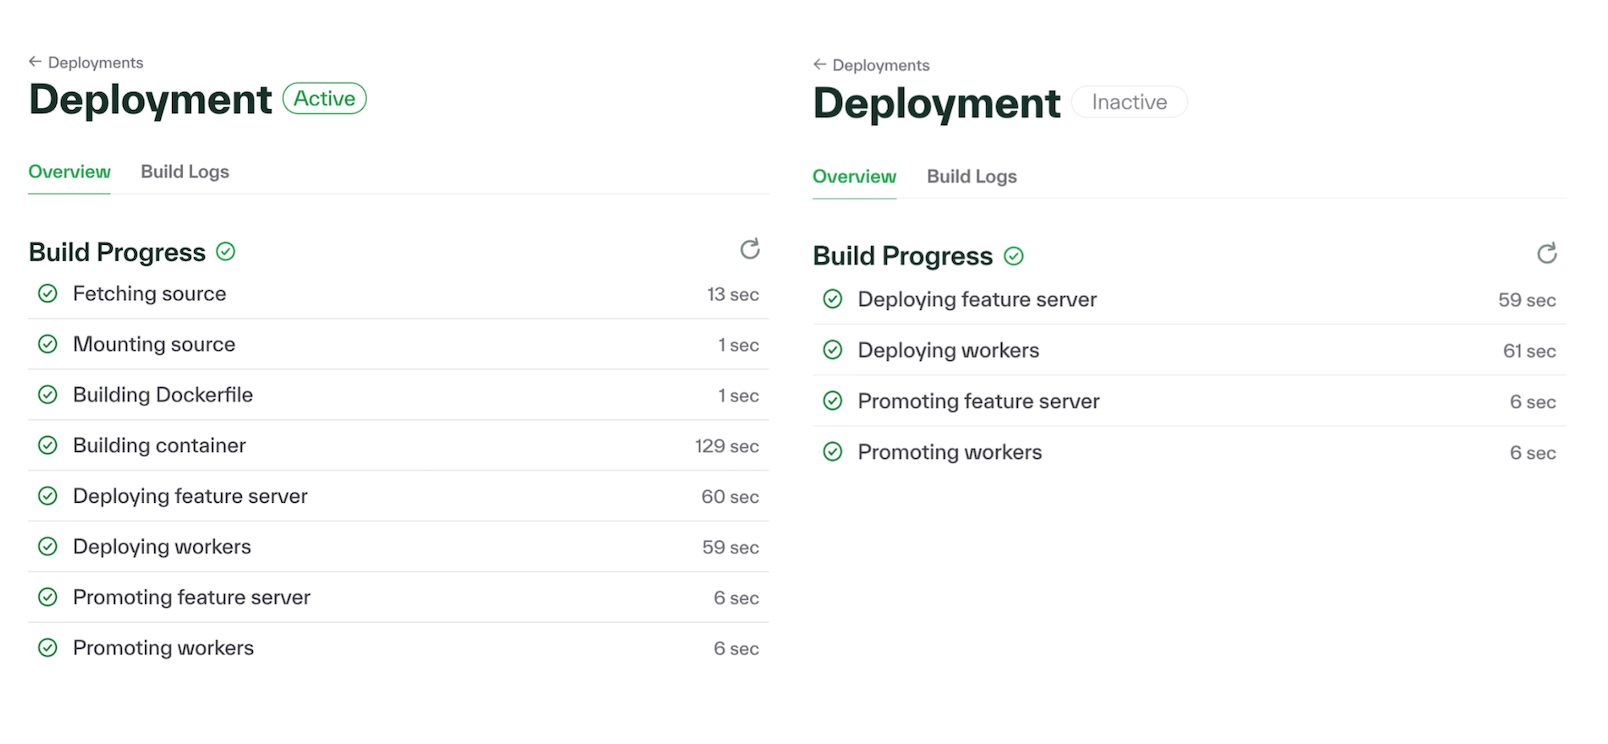Click check icon beside 59 sec Deploying feature server

coord(832,299)
